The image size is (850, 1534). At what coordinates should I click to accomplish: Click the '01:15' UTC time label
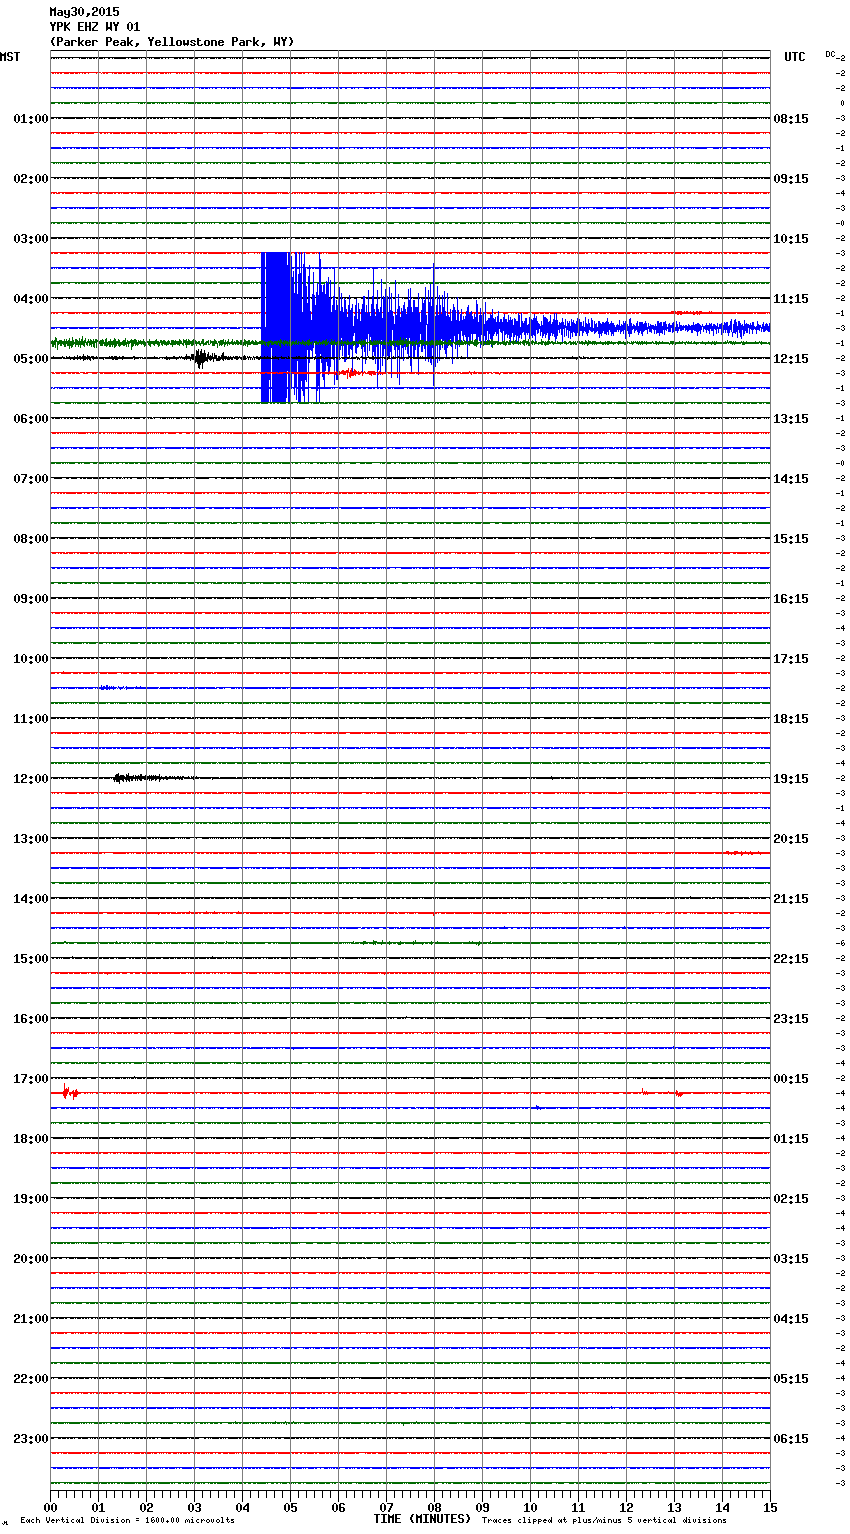[791, 1138]
